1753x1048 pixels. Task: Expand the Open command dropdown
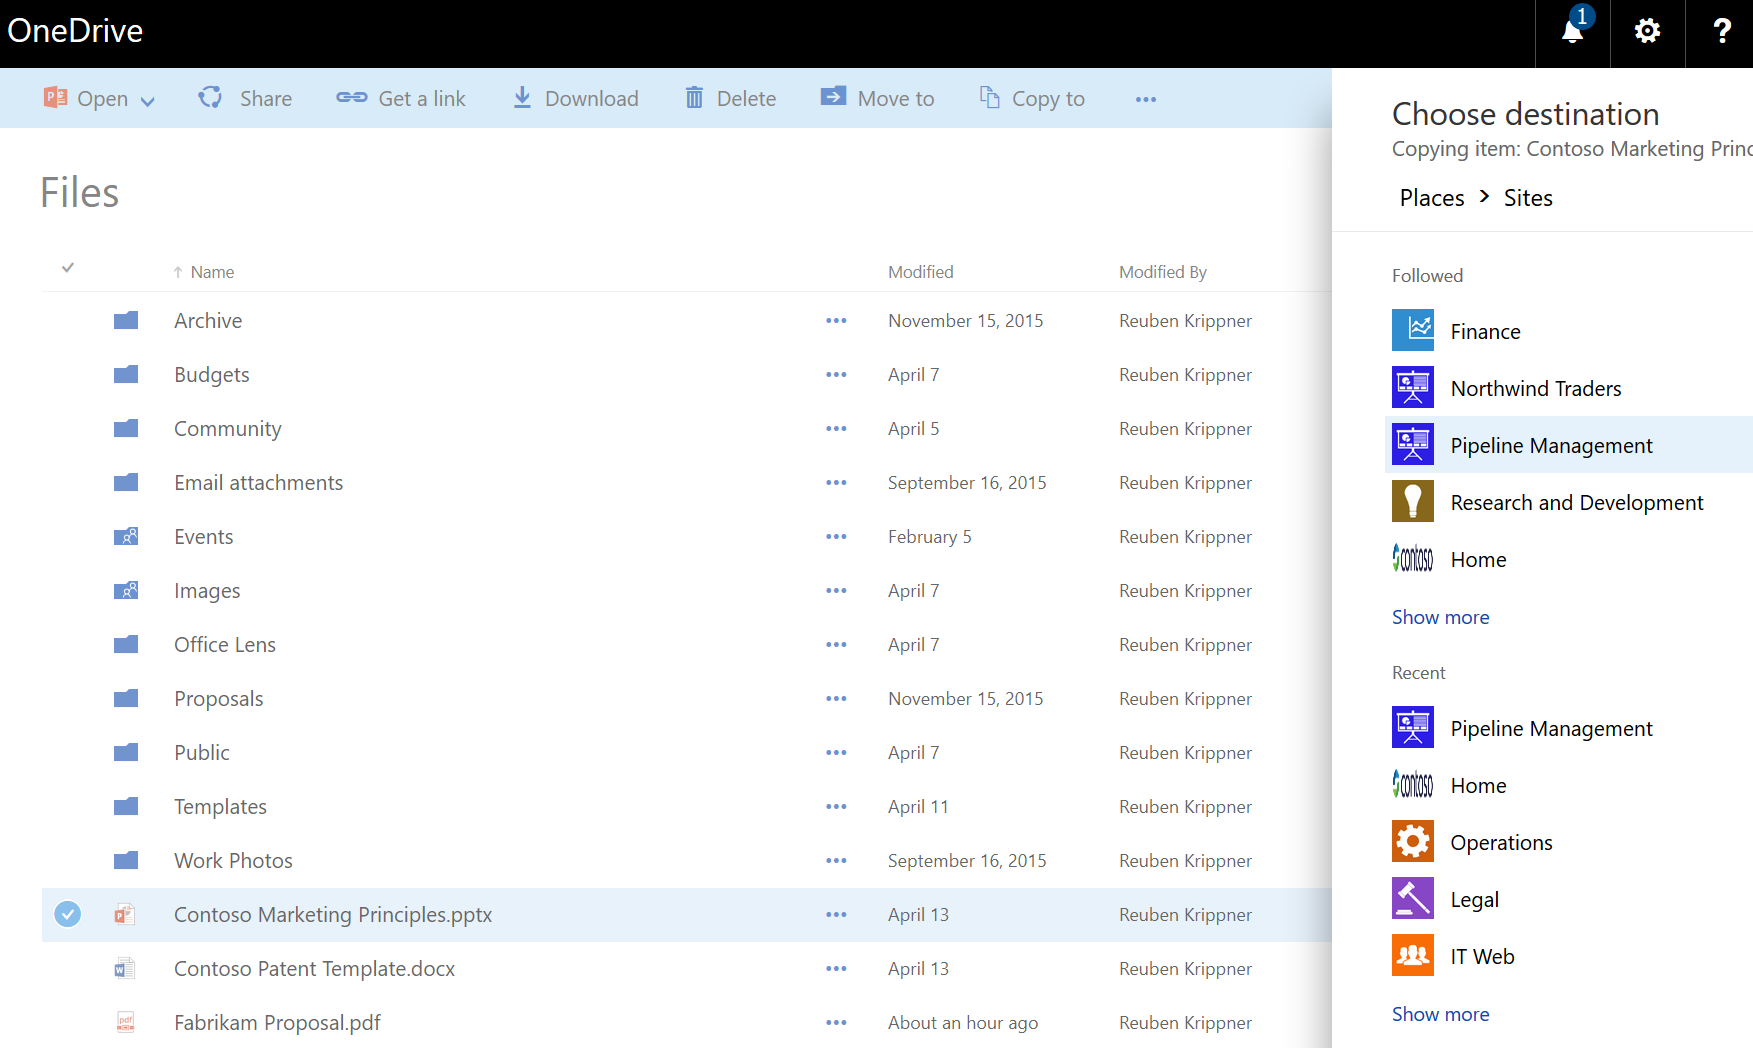click(148, 99)
